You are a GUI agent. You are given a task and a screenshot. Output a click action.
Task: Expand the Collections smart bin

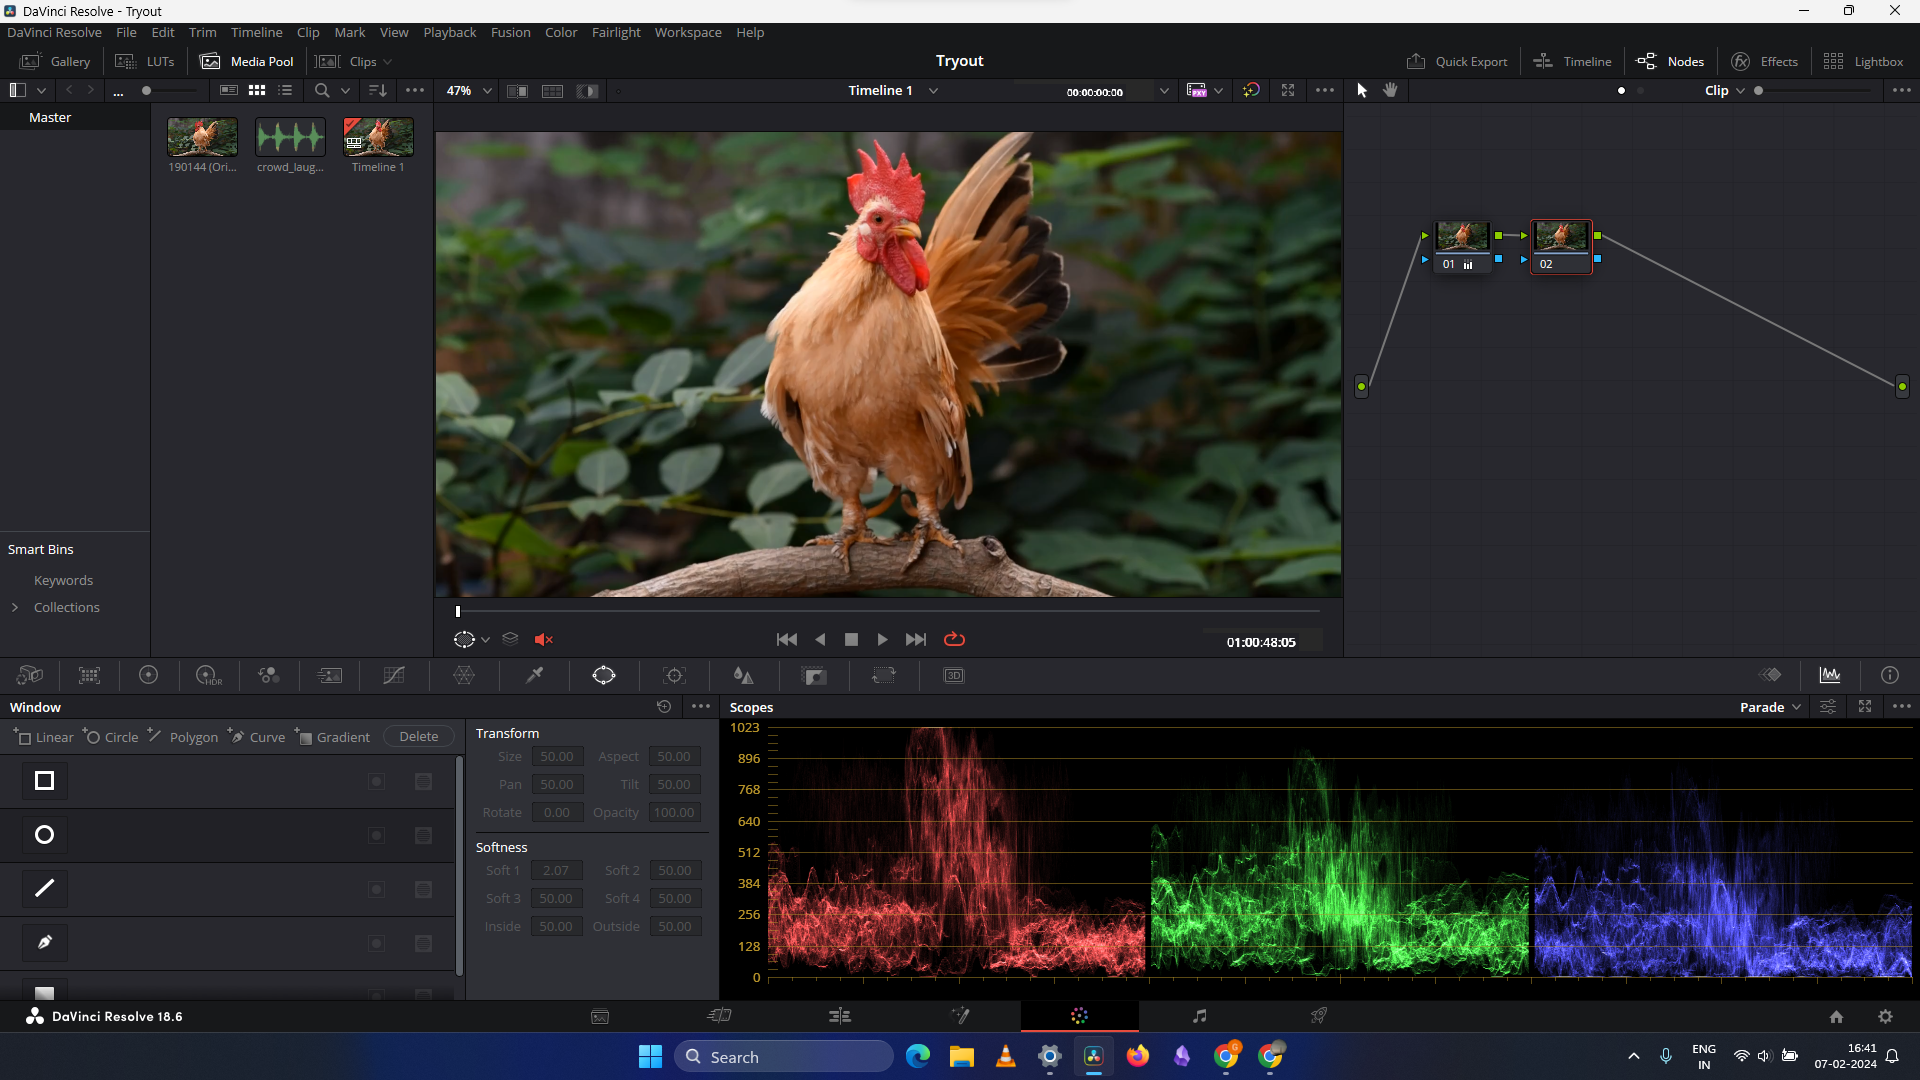(x=15, y=608)
